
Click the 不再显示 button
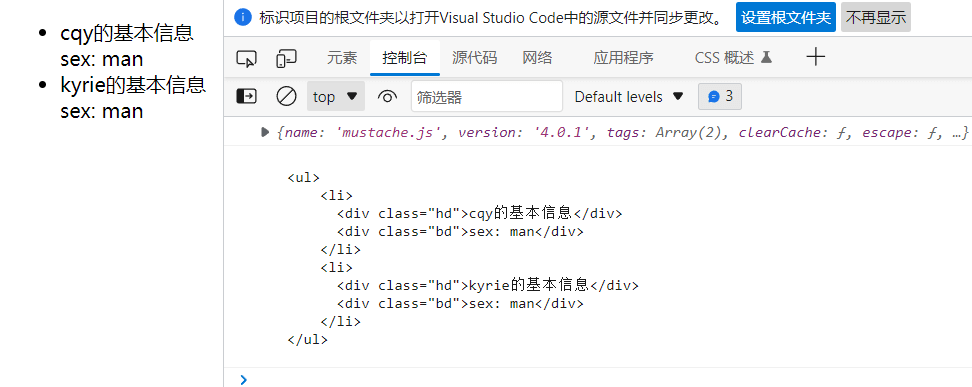coord(876,17)
